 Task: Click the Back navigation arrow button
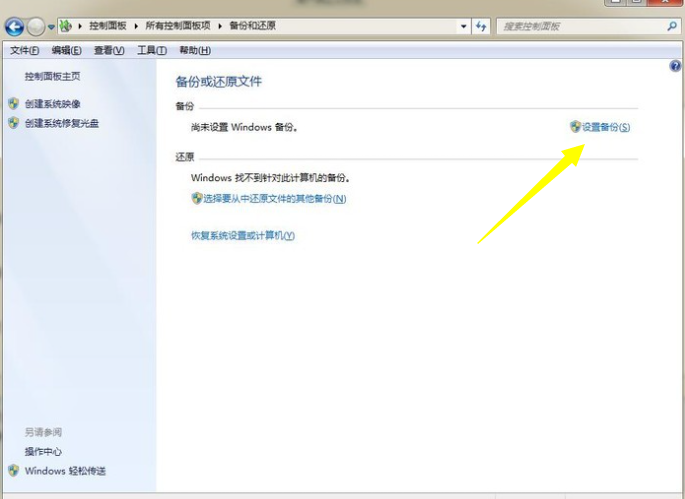click(14, 27)
